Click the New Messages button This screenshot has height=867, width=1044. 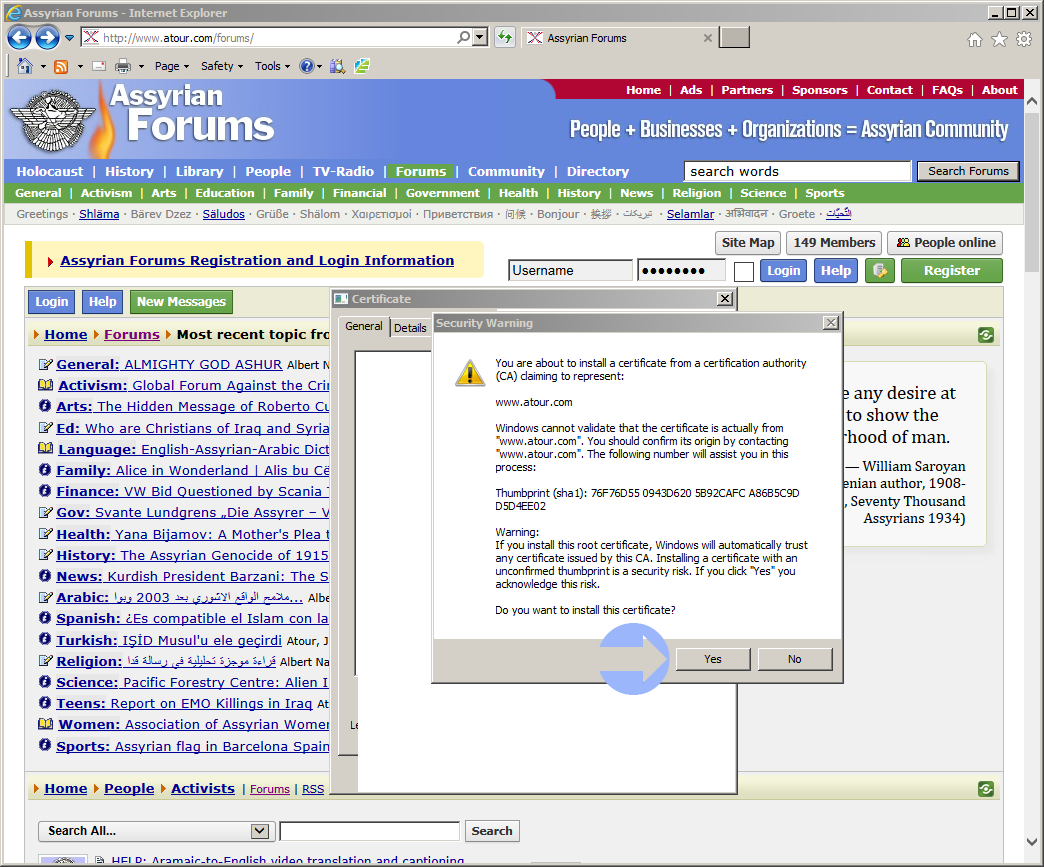coord(181,302)
